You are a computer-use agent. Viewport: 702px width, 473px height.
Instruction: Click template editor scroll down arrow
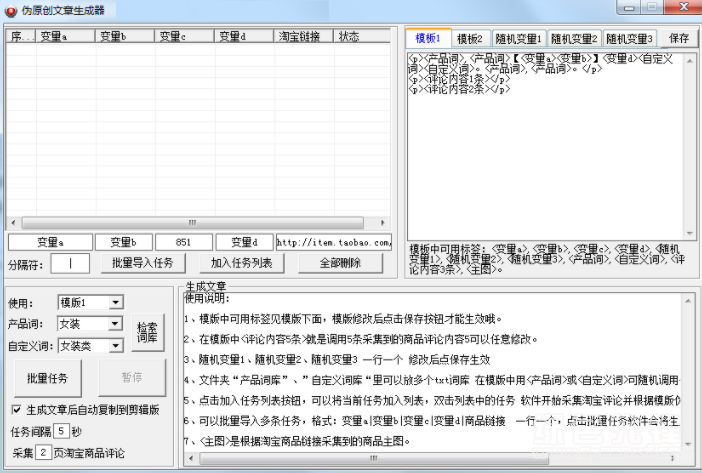(689, 233)
